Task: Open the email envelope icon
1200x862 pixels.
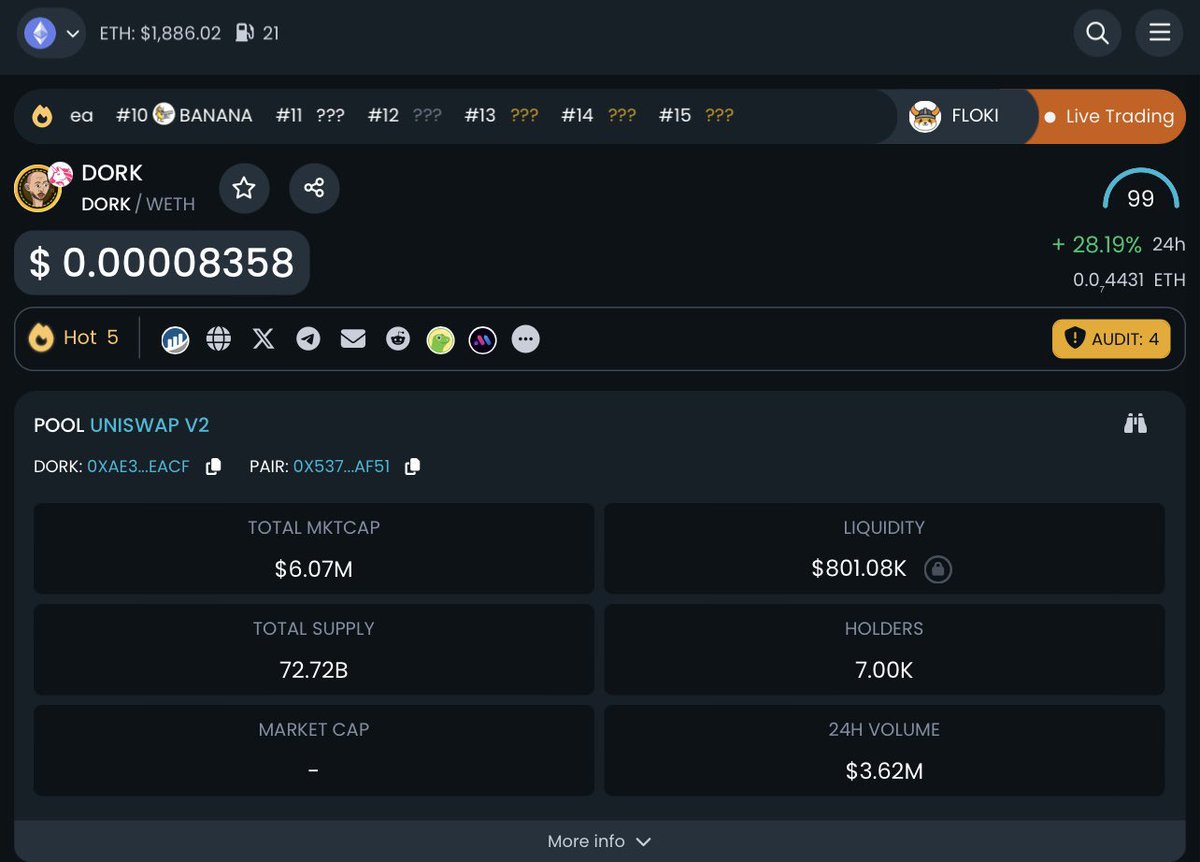Action: point(353,339)
